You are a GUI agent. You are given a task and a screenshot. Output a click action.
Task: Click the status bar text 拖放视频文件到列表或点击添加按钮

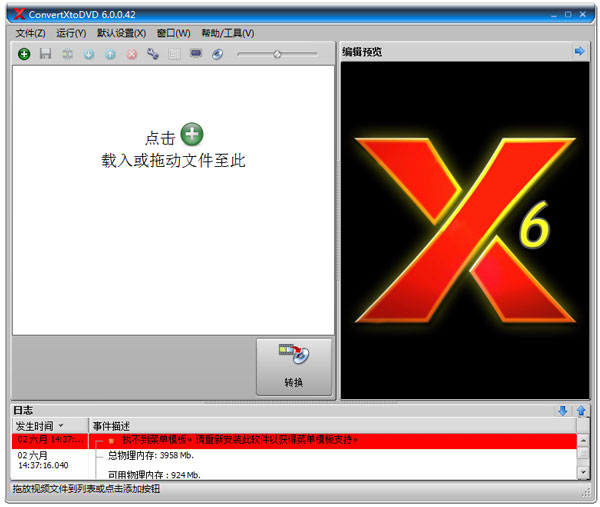[x=86, y=489]
